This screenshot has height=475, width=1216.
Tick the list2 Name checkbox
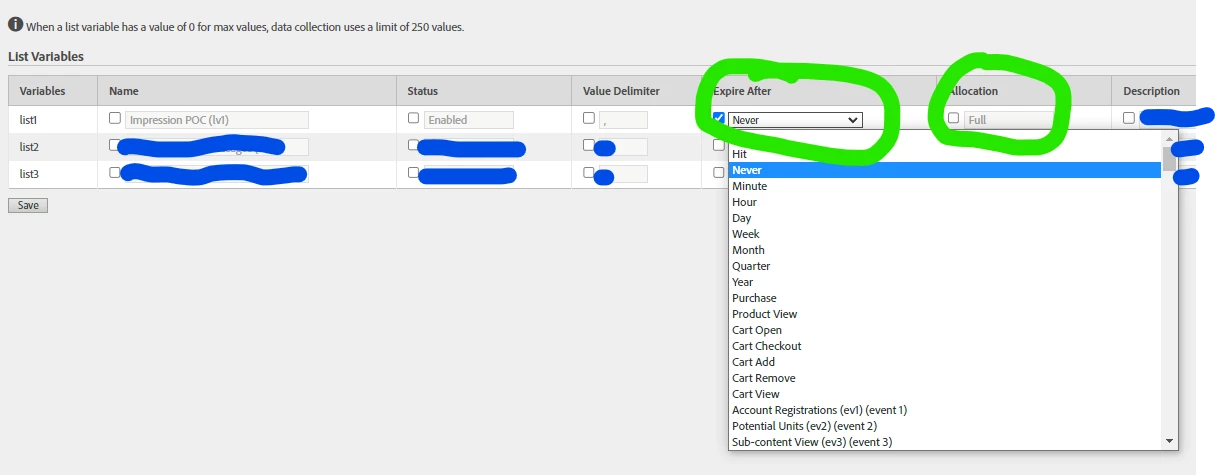click(x=115, y=145)
